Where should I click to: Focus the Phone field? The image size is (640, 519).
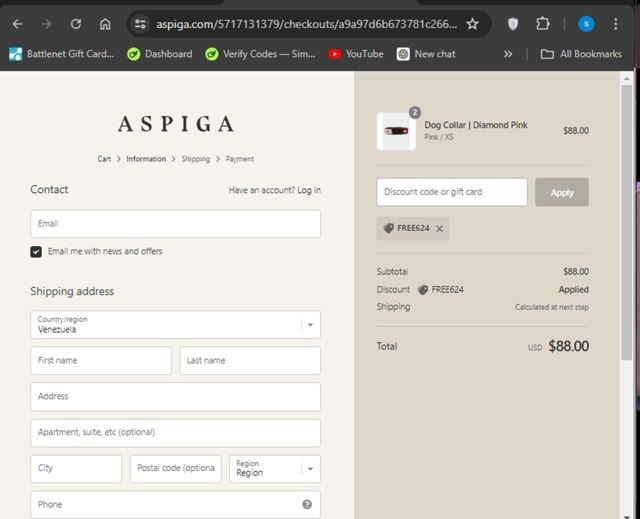click(x=176, y=505)
